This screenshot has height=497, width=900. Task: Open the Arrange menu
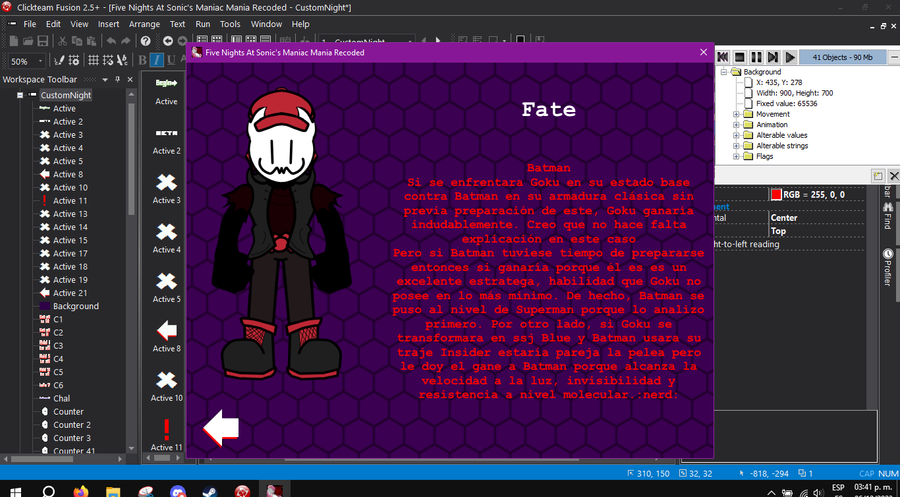144,24
